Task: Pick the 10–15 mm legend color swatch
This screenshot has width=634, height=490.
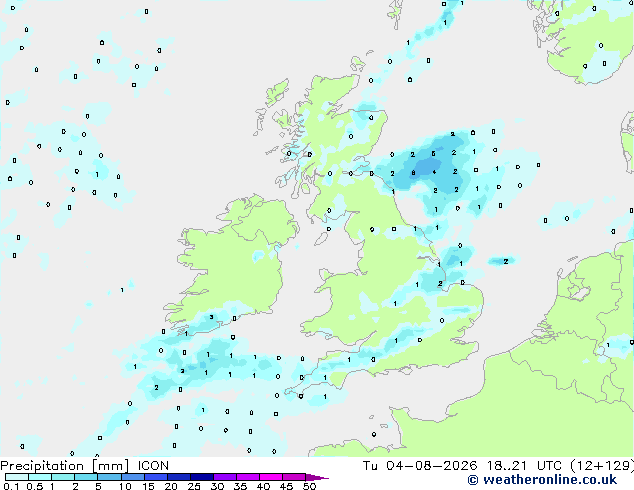Action: pyautogui.click(x=132, y=477)
